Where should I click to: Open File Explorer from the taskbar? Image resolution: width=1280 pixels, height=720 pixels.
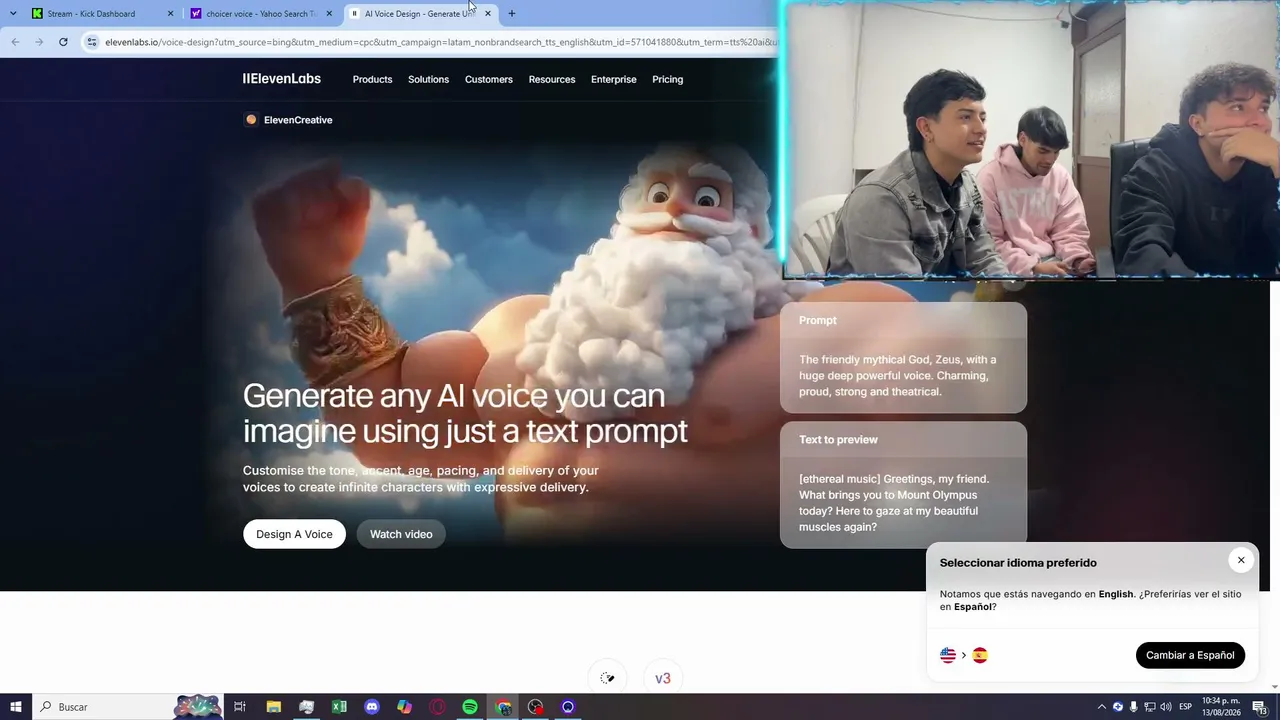(273, 707)
